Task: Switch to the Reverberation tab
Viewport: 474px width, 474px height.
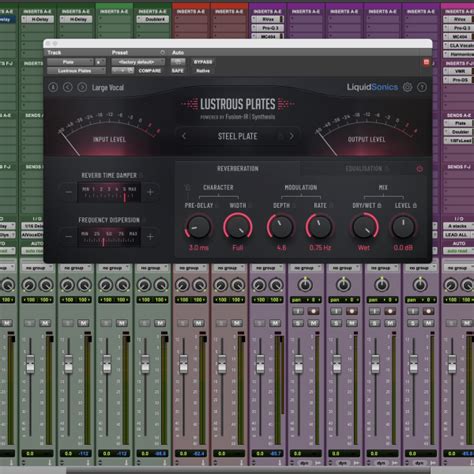Action: point(238,169)
